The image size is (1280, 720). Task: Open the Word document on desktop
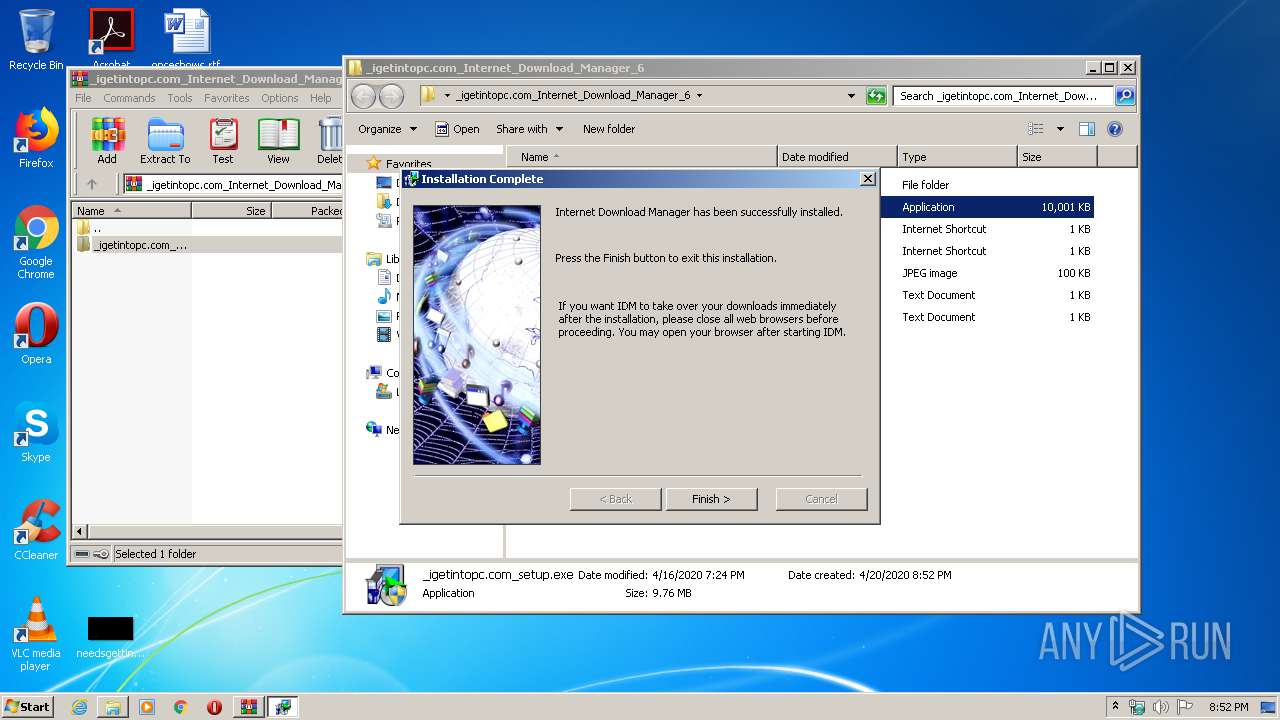coord(187,38)
